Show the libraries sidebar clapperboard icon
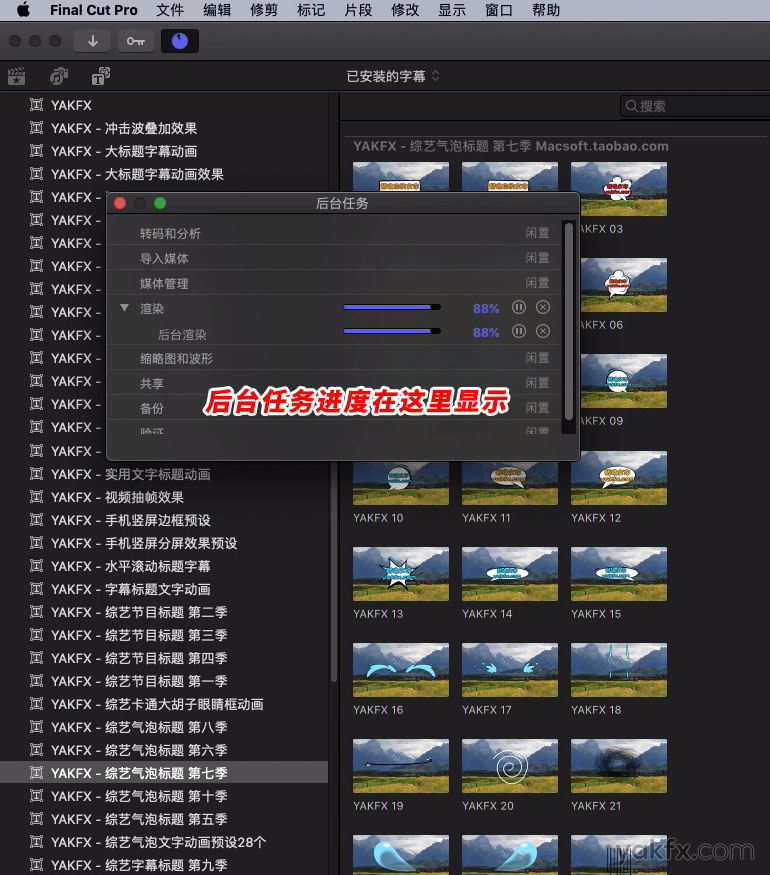The image size is (770, 875). pyautogui.click(x=17, y=76)
